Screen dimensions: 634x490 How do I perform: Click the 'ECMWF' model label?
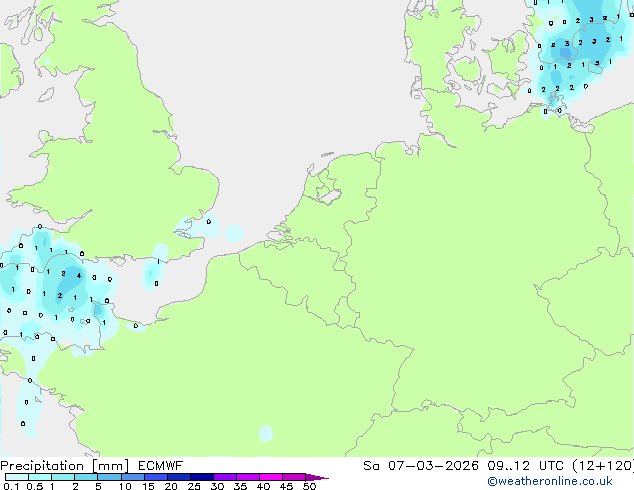161,466
